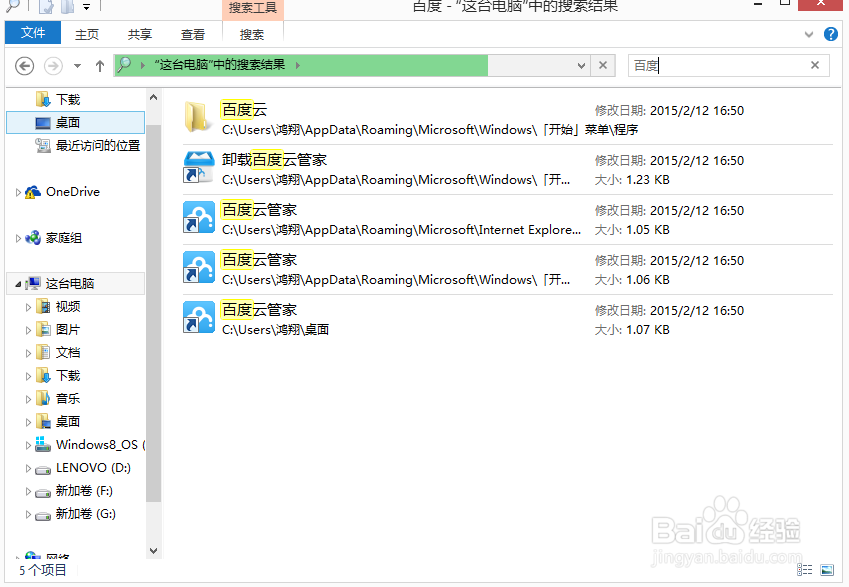
Task: Open the 下载 folder icon under 这台电脑
Action: (43, 375)
